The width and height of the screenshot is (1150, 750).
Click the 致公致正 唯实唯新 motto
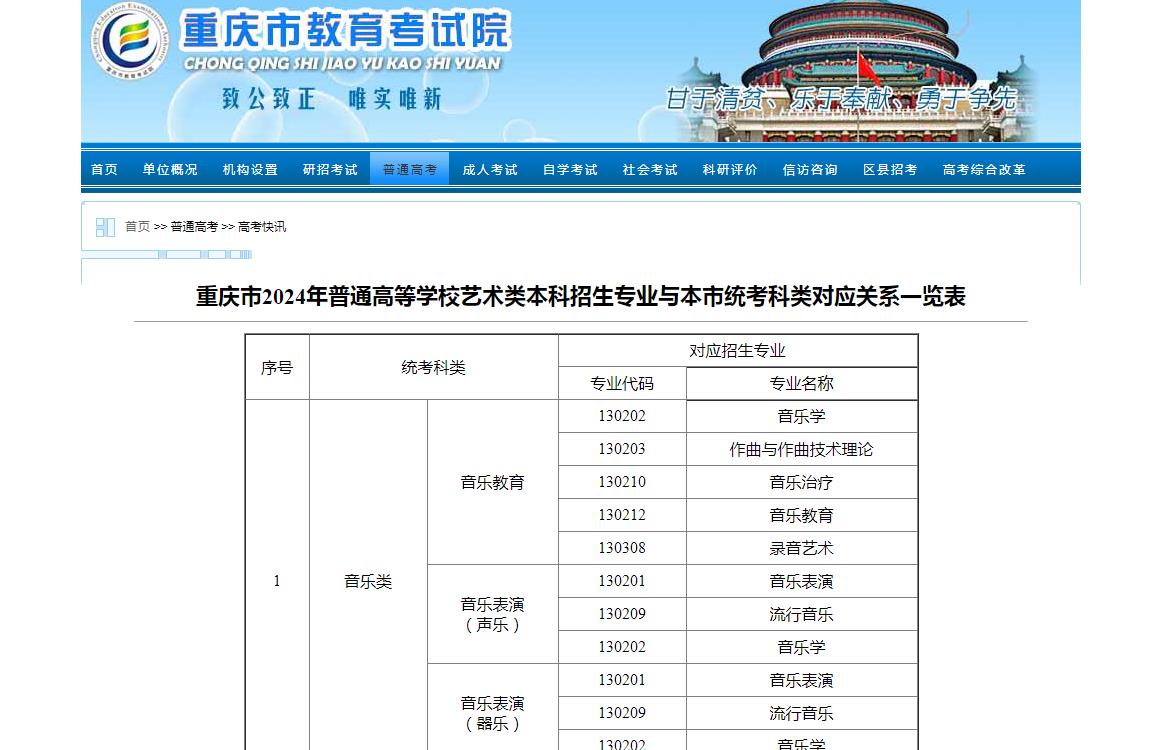332,98
